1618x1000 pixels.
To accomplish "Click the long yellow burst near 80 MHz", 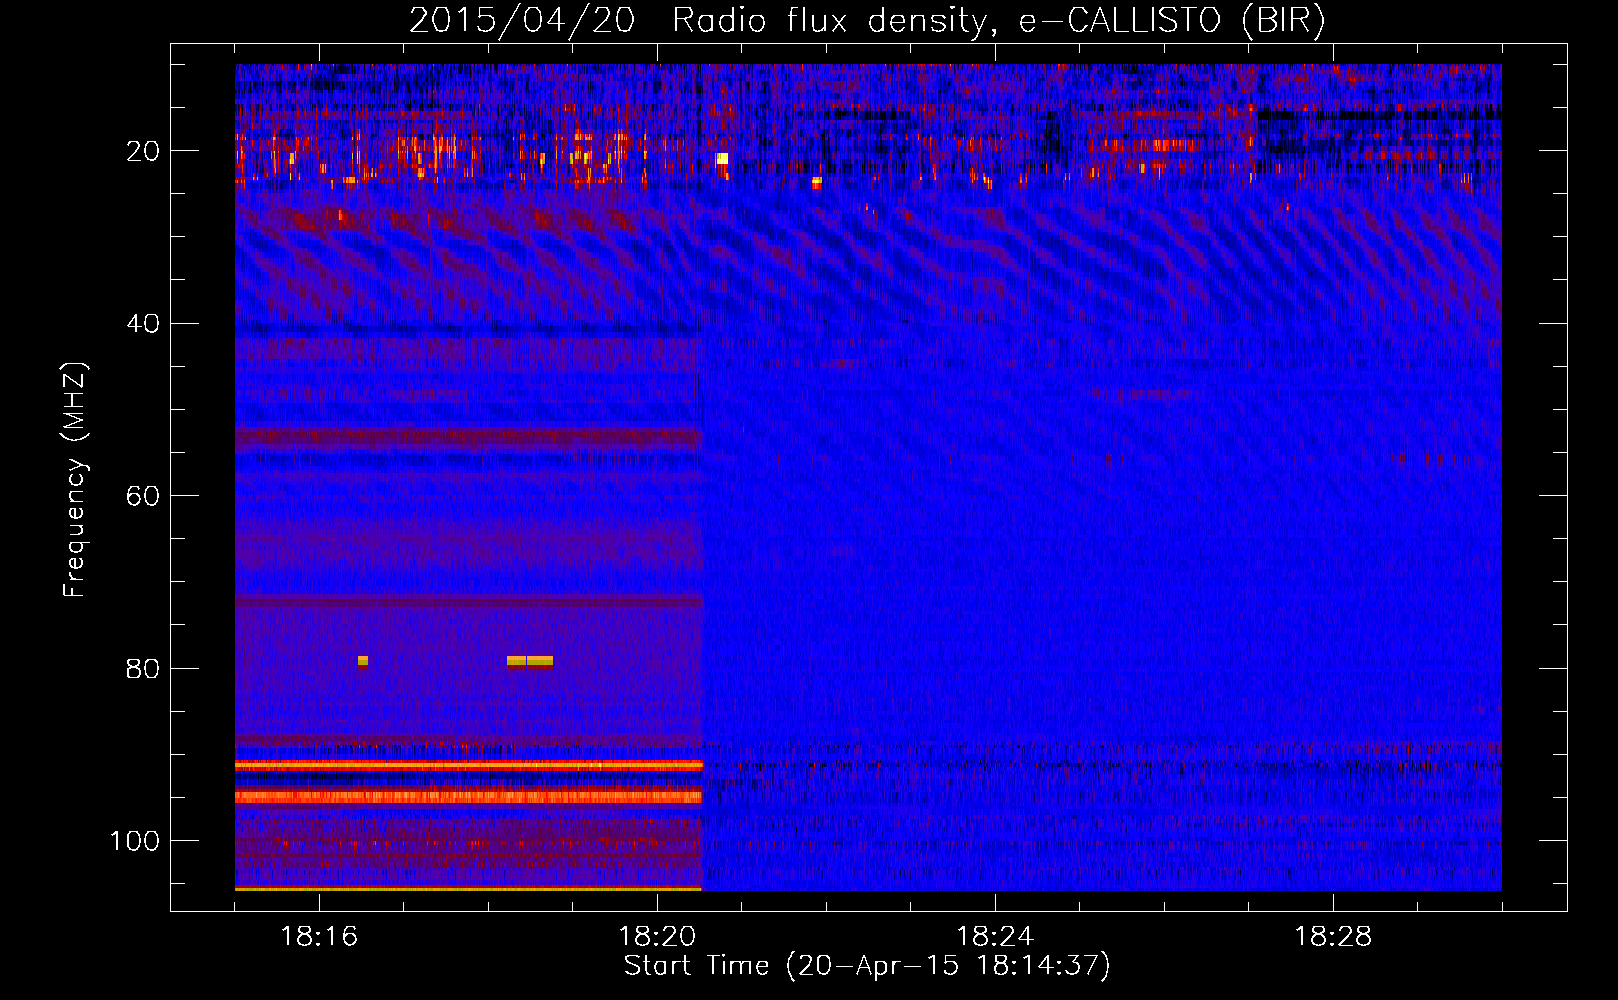I will tap(530, 661).
